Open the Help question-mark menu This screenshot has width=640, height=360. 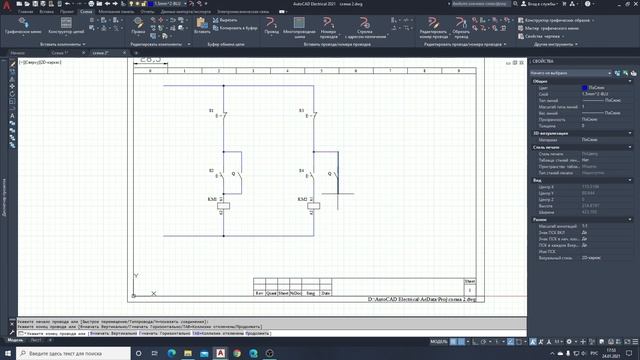[588, 4]
